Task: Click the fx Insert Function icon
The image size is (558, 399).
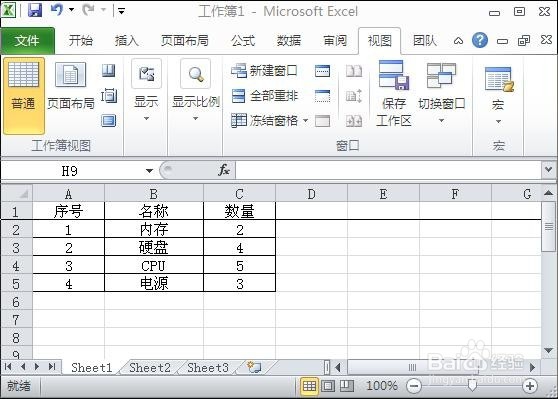Action: (x=224, y=170)
